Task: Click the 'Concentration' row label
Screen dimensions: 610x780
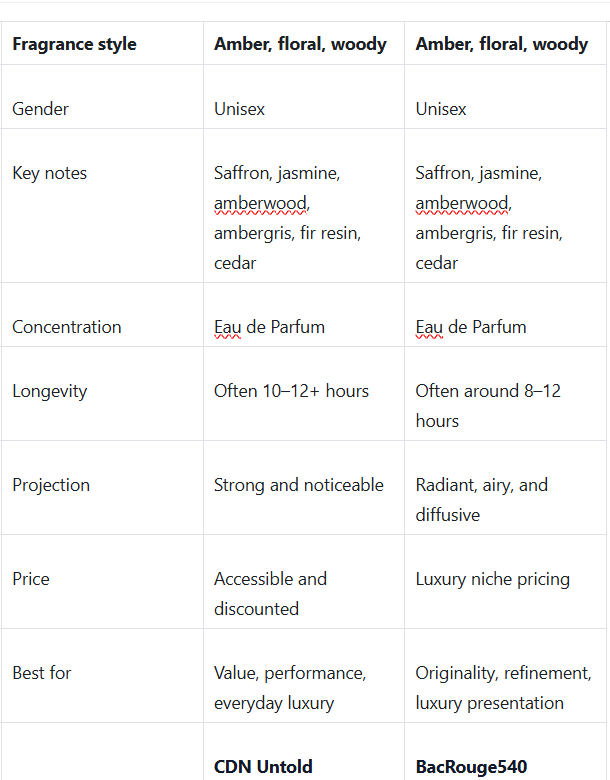Action: [x=67, y=327]
